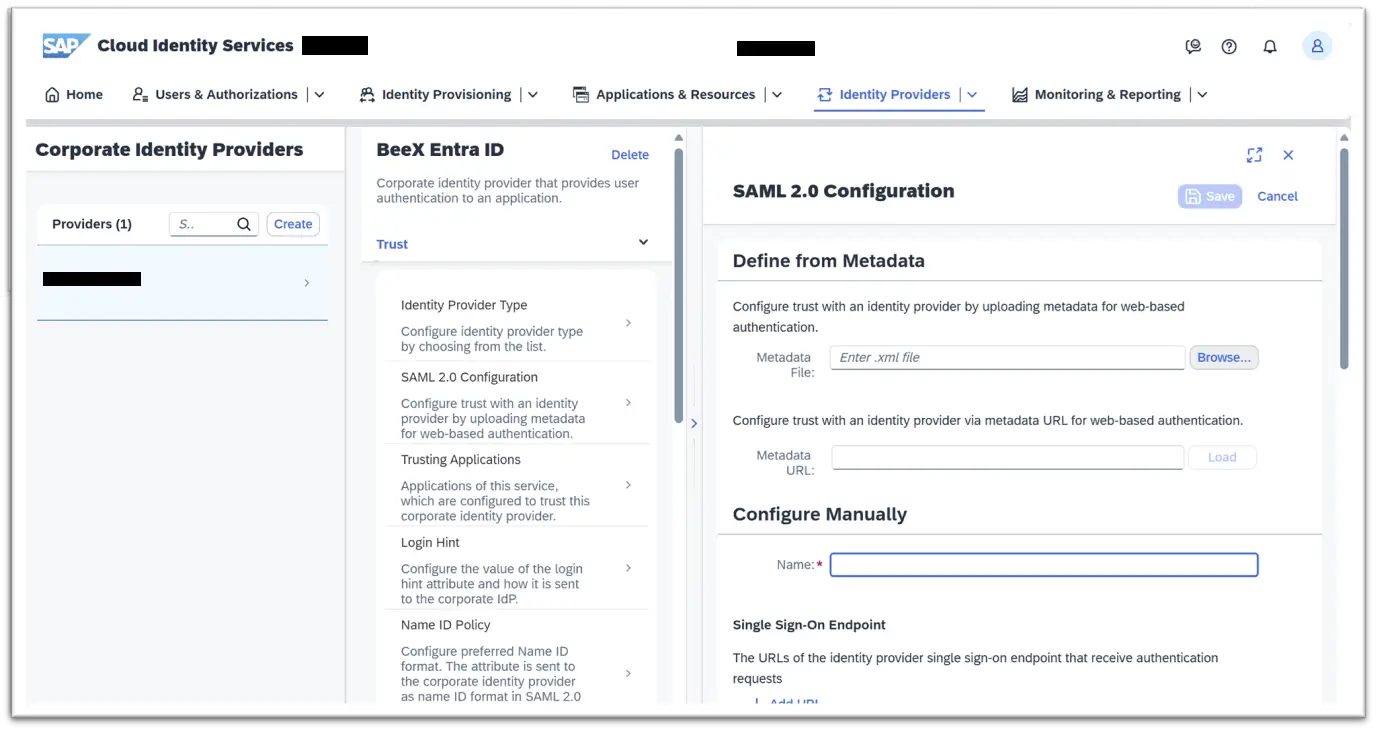Browse for a metadata XML file
Image resolution: width=1377 pixels, height=732 pixels.
pyautogui.click(x=1224, y=358)
